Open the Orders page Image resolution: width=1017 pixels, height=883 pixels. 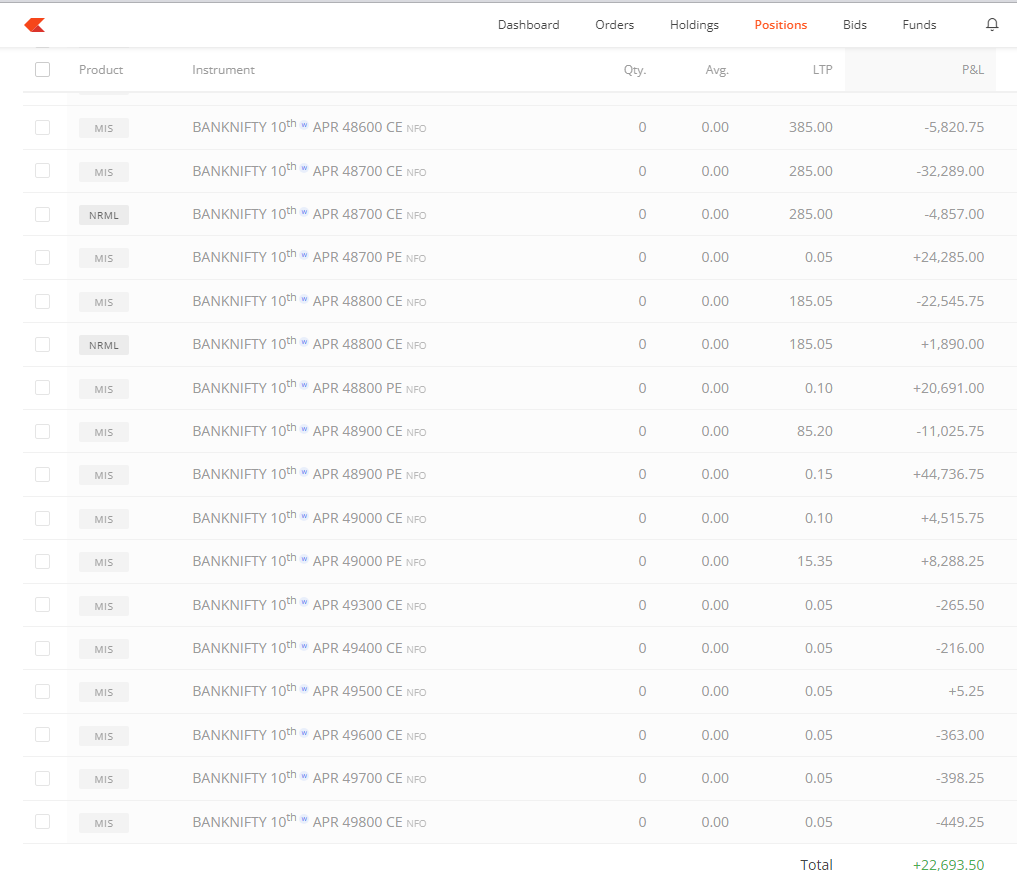(614, 24)
